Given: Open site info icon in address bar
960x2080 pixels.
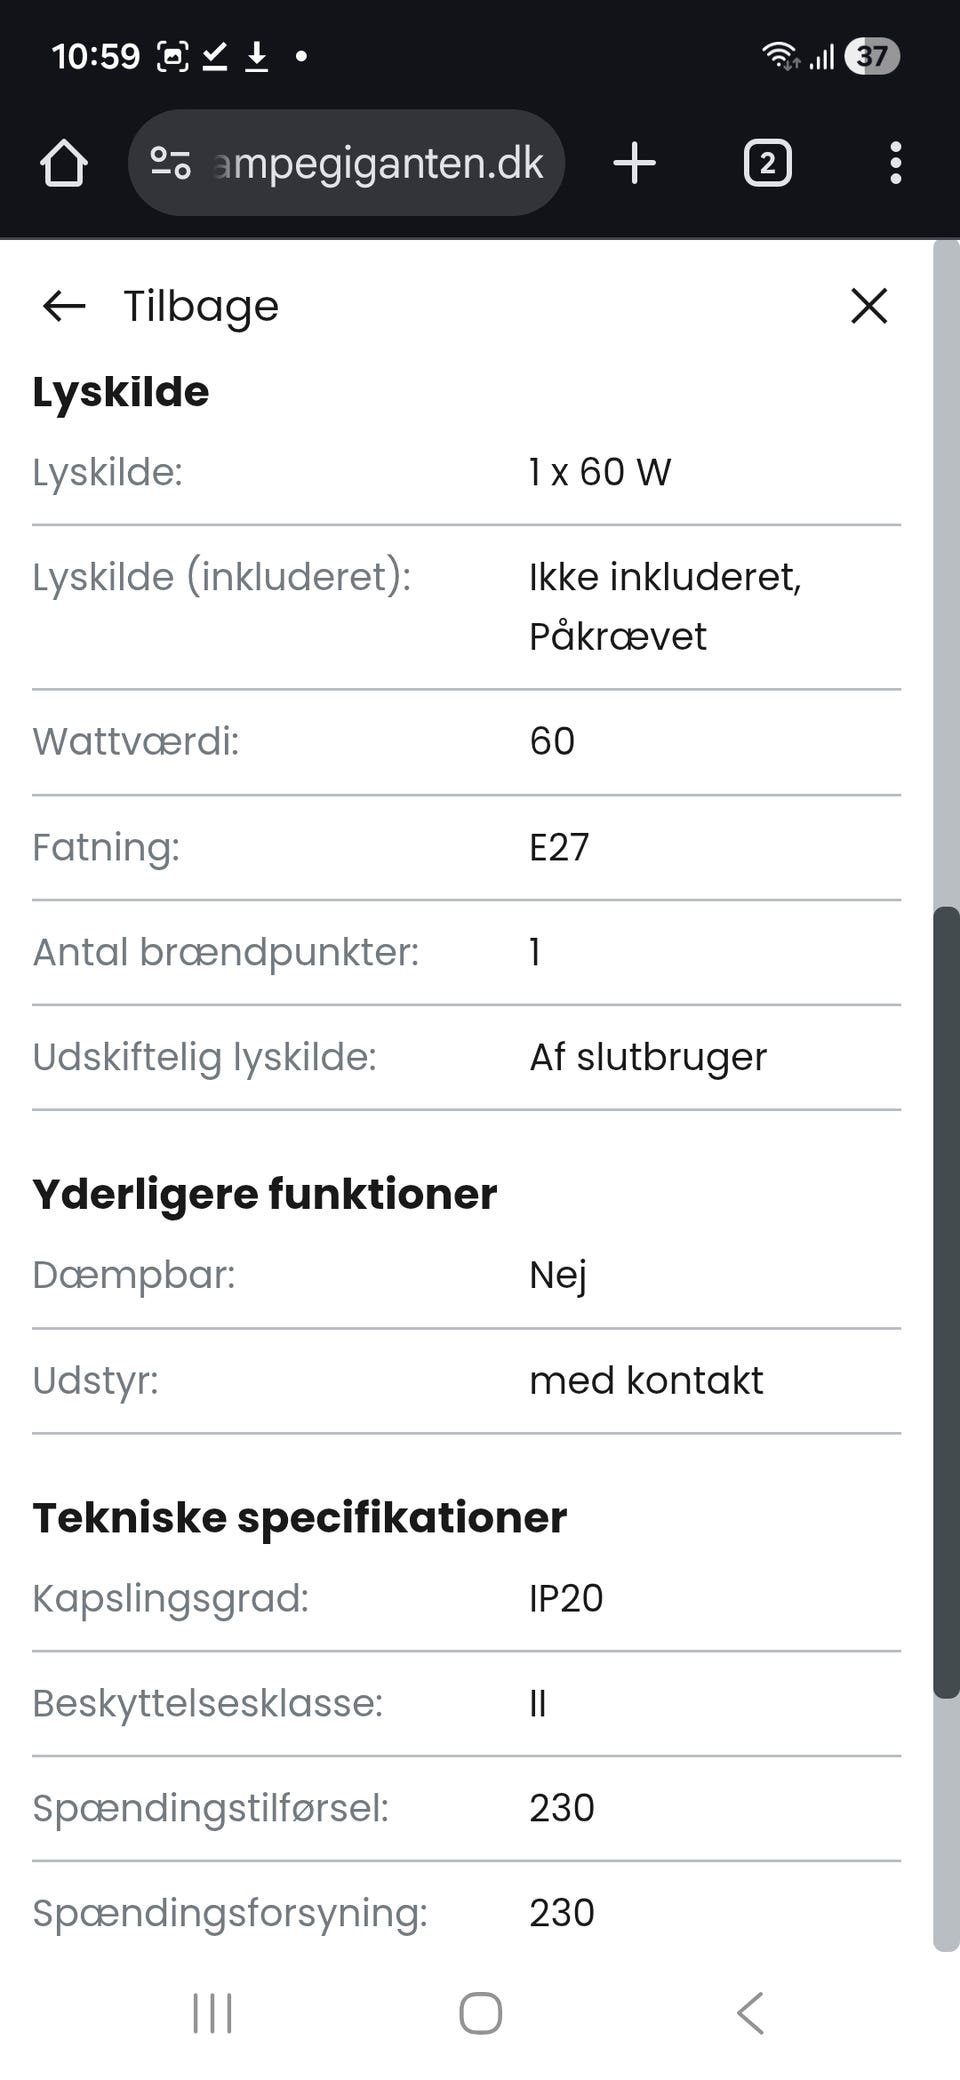Looking at the screenshot, I should pyautogui.click(x=170, y=163).
